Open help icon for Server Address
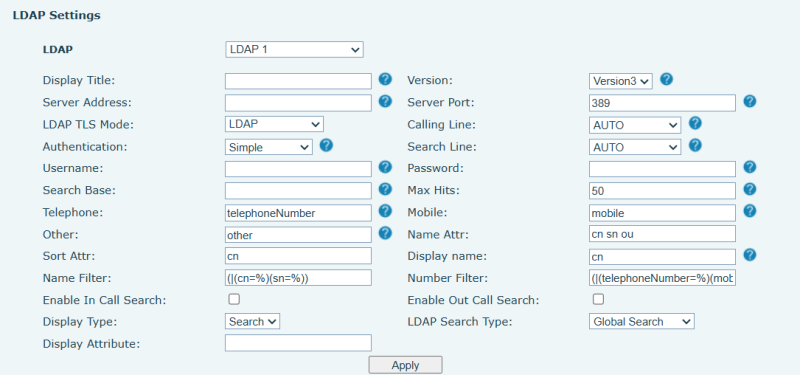The image size is (800, 375). click(x=385, y=101)
